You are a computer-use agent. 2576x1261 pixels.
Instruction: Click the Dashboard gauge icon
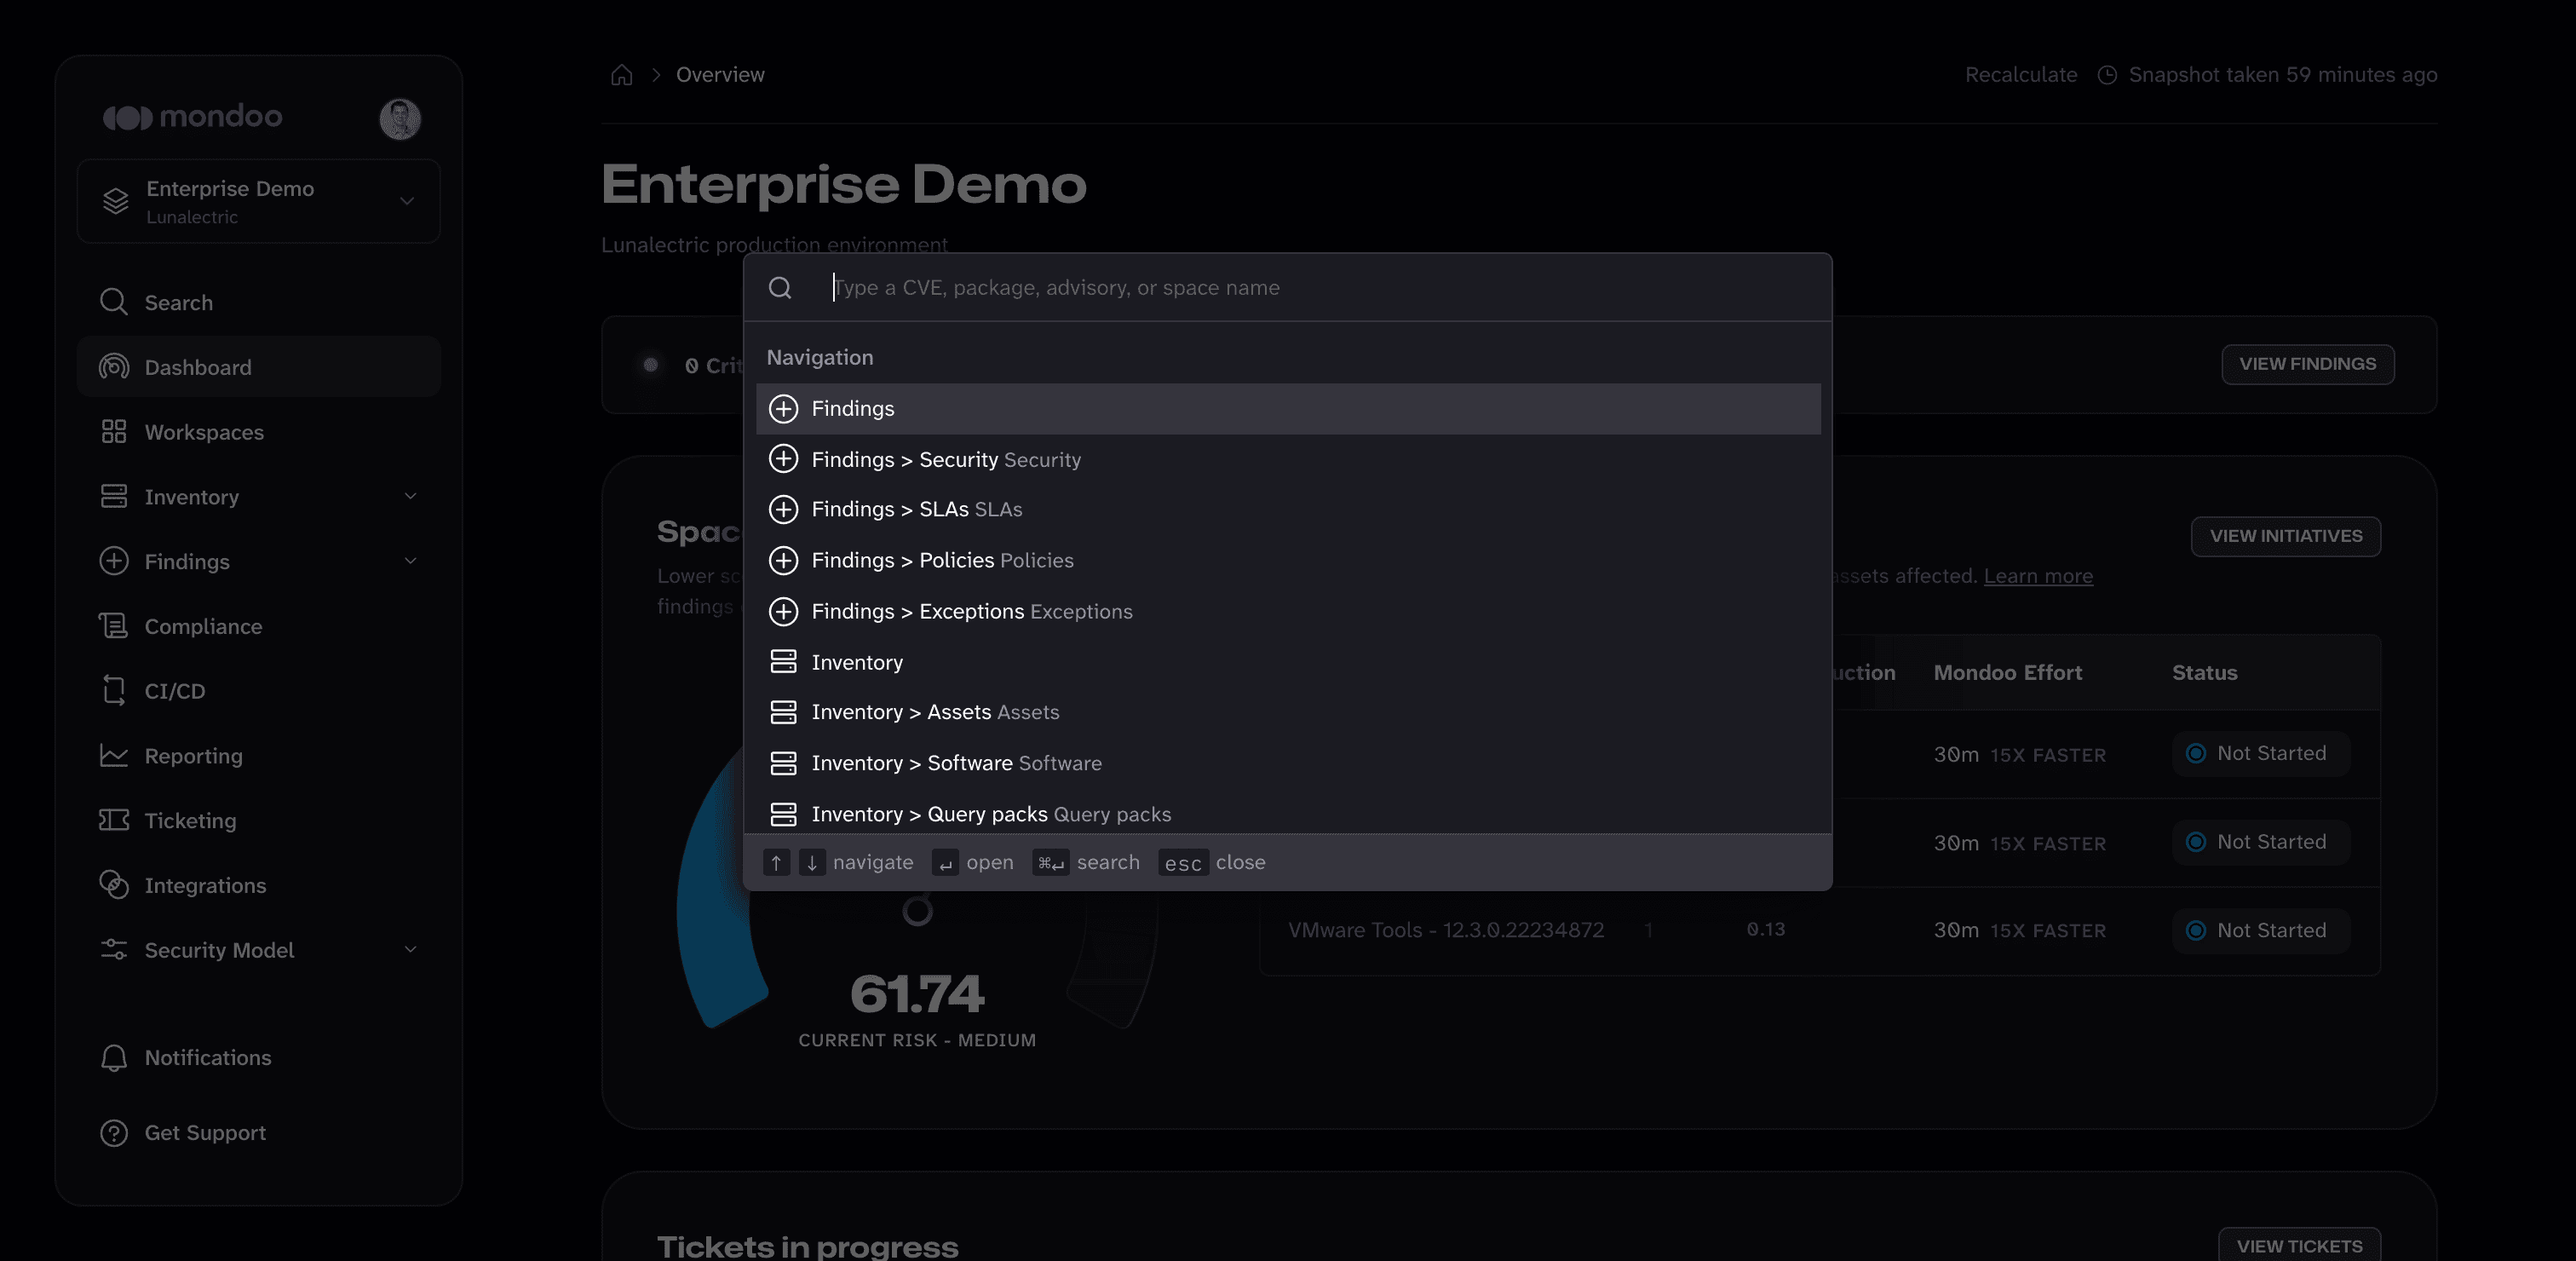point(114,367)
